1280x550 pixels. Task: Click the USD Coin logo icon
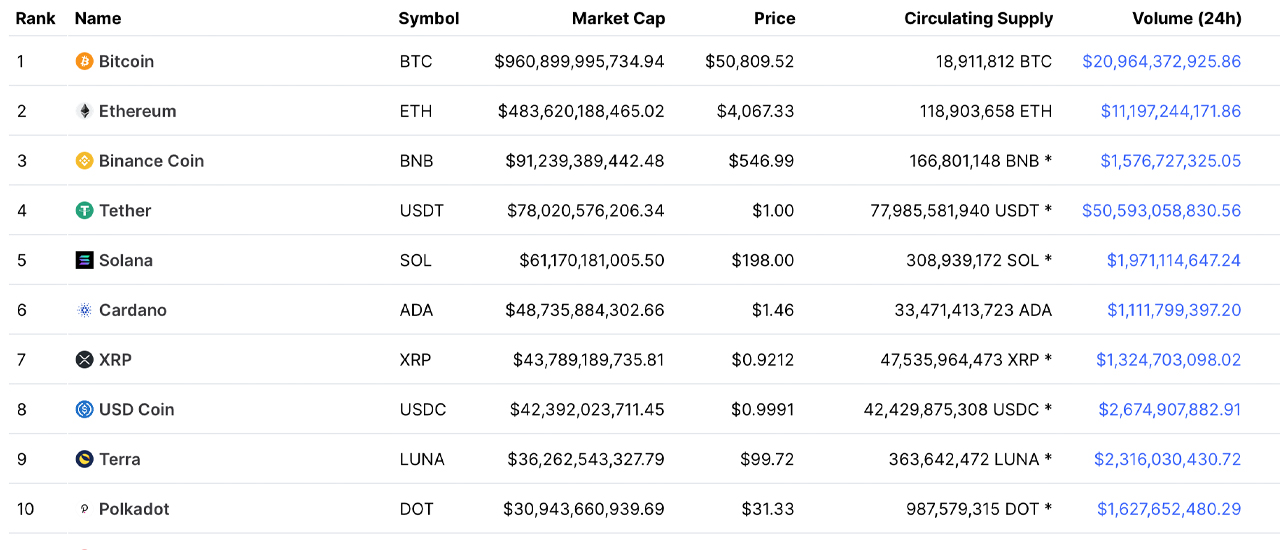point(85,409)
